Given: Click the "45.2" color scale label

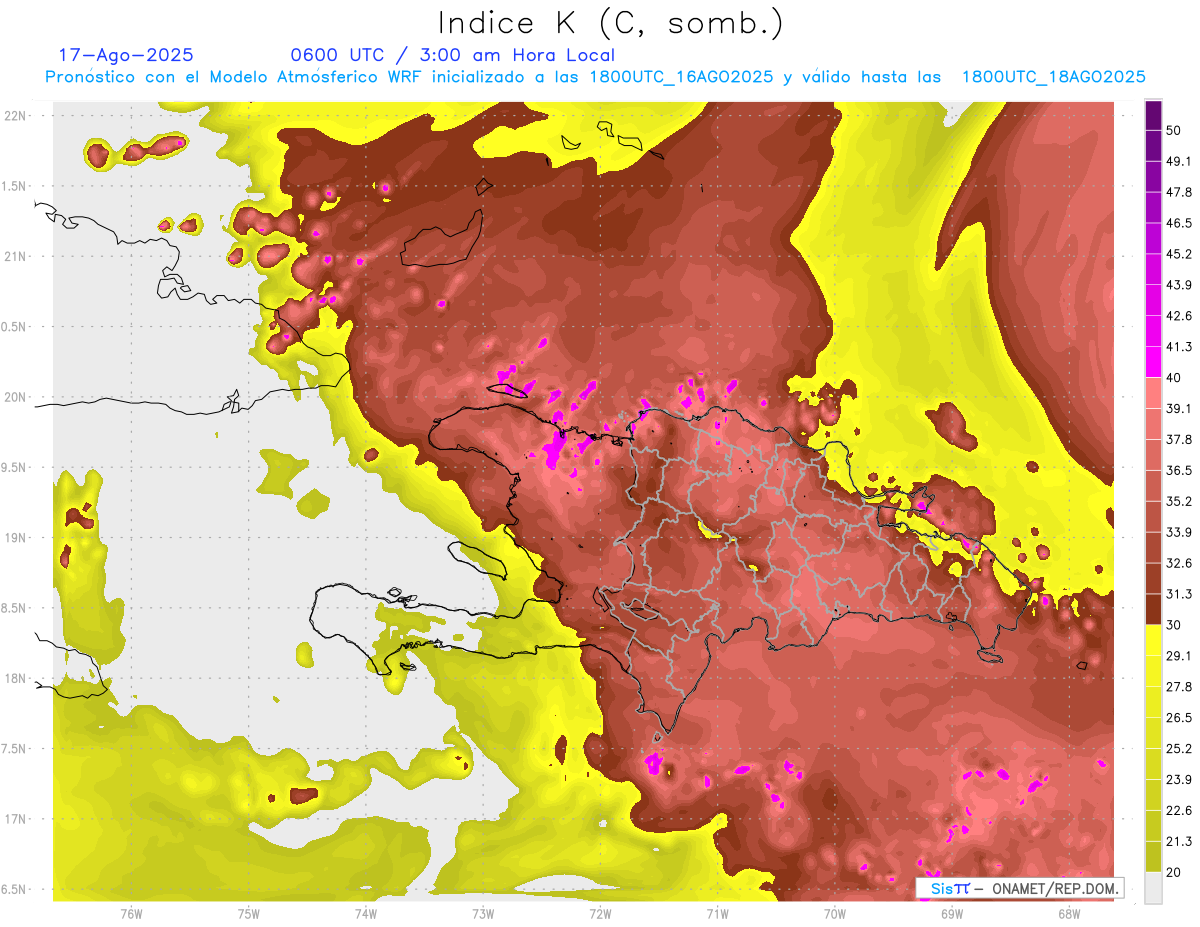Looking at the screenshot, I should [x=1179, y=255].
